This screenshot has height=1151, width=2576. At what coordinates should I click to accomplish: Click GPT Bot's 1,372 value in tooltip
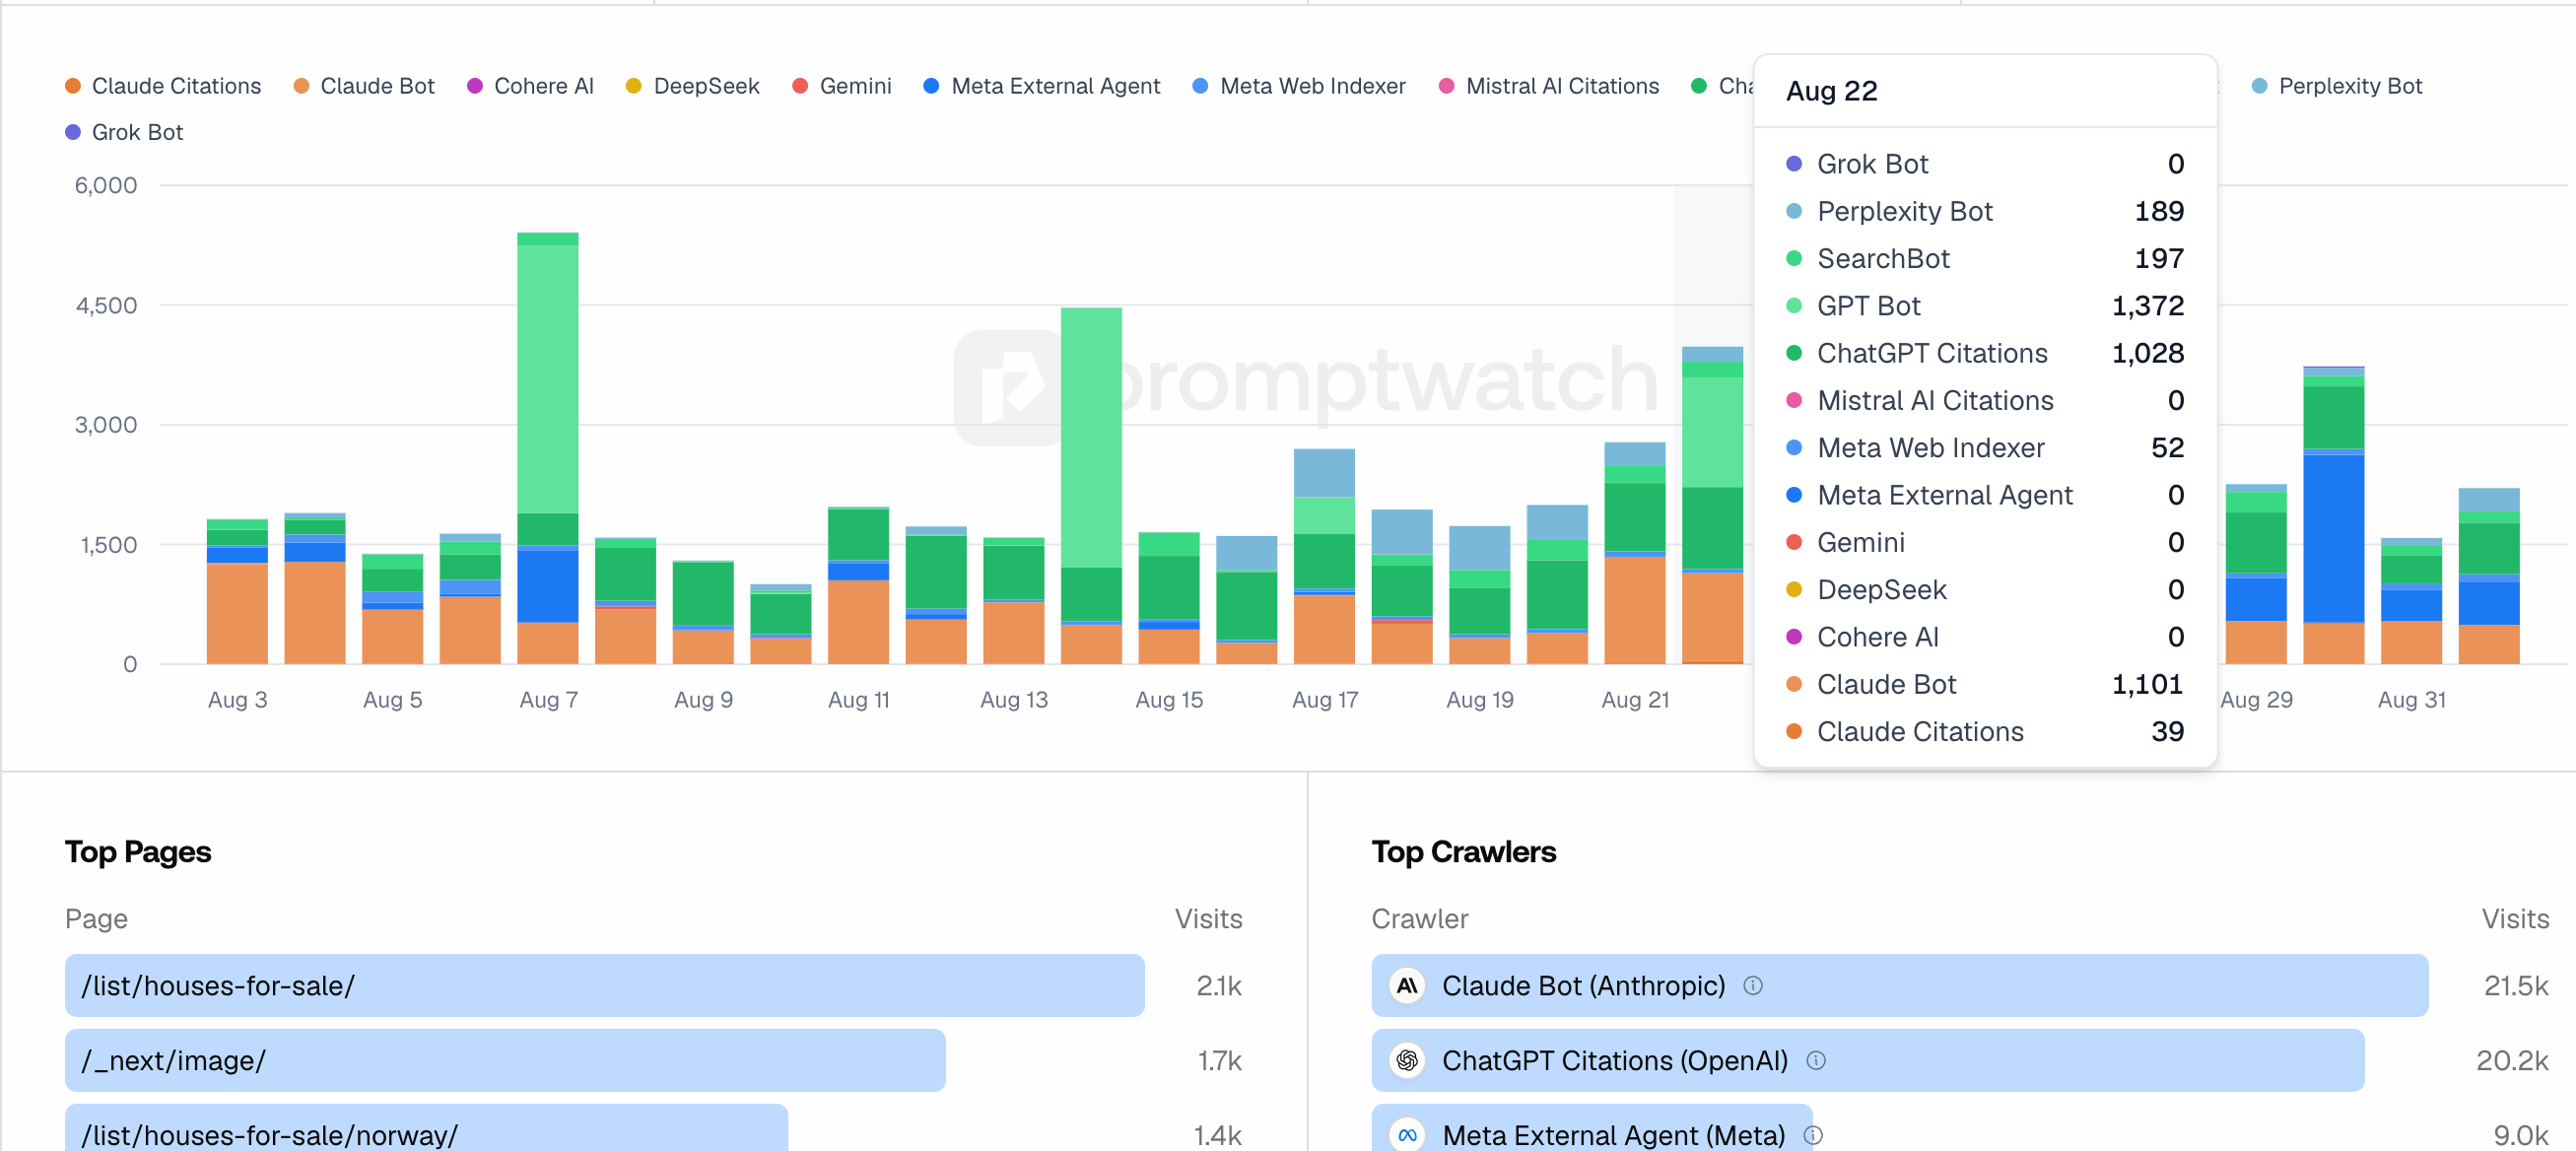(x=2147, y=306)
